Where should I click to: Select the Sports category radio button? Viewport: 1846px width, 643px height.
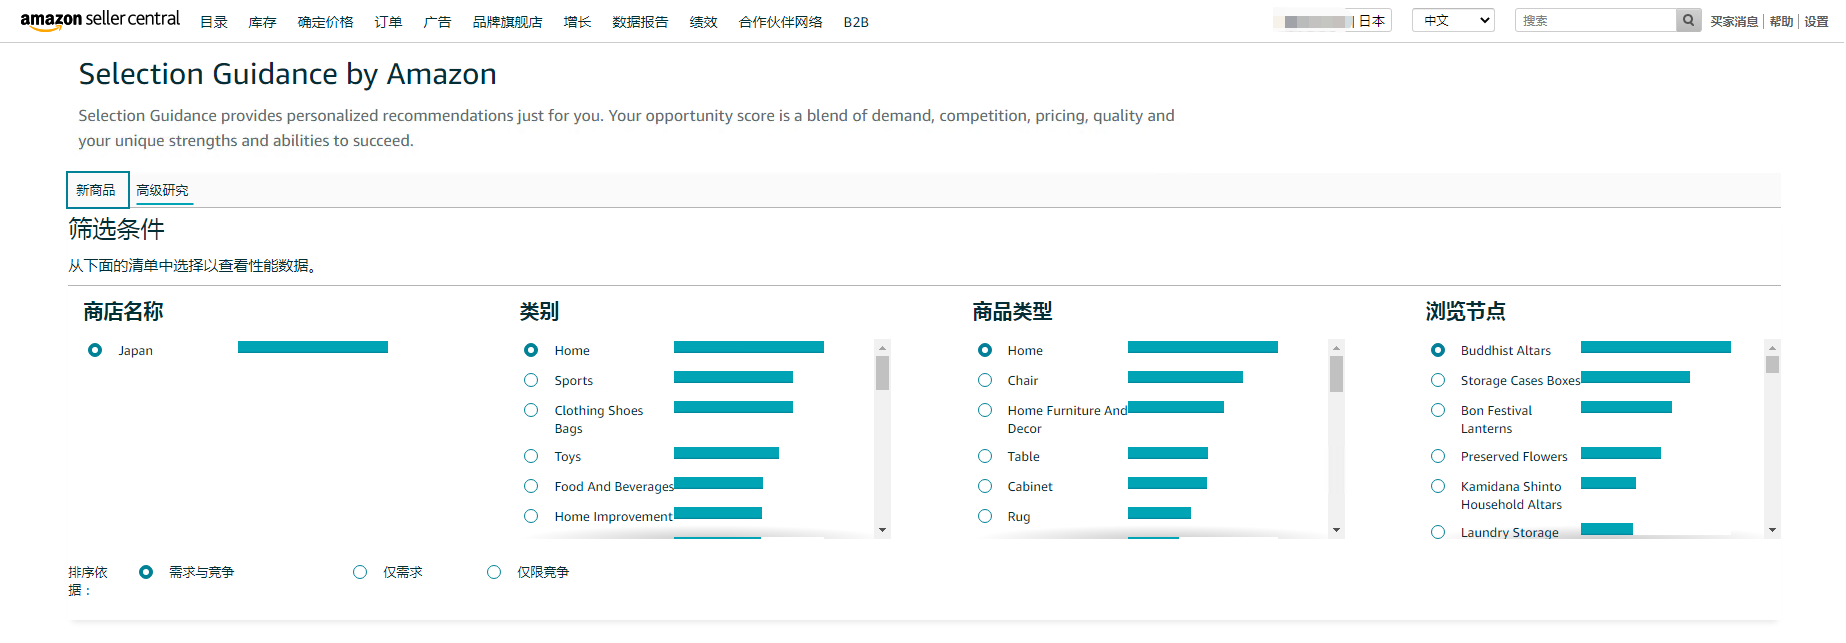(531, 380)
